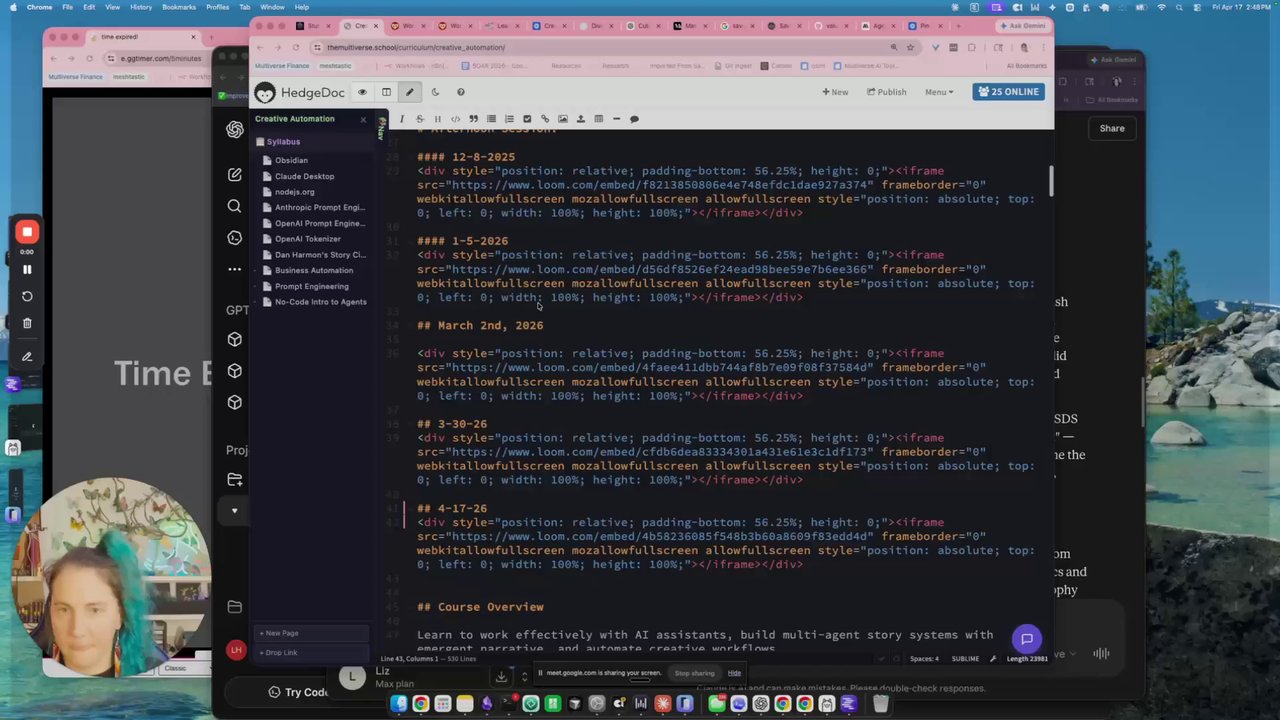Switch HedgeDoc to view mode (eye icon)

[362, 92]
